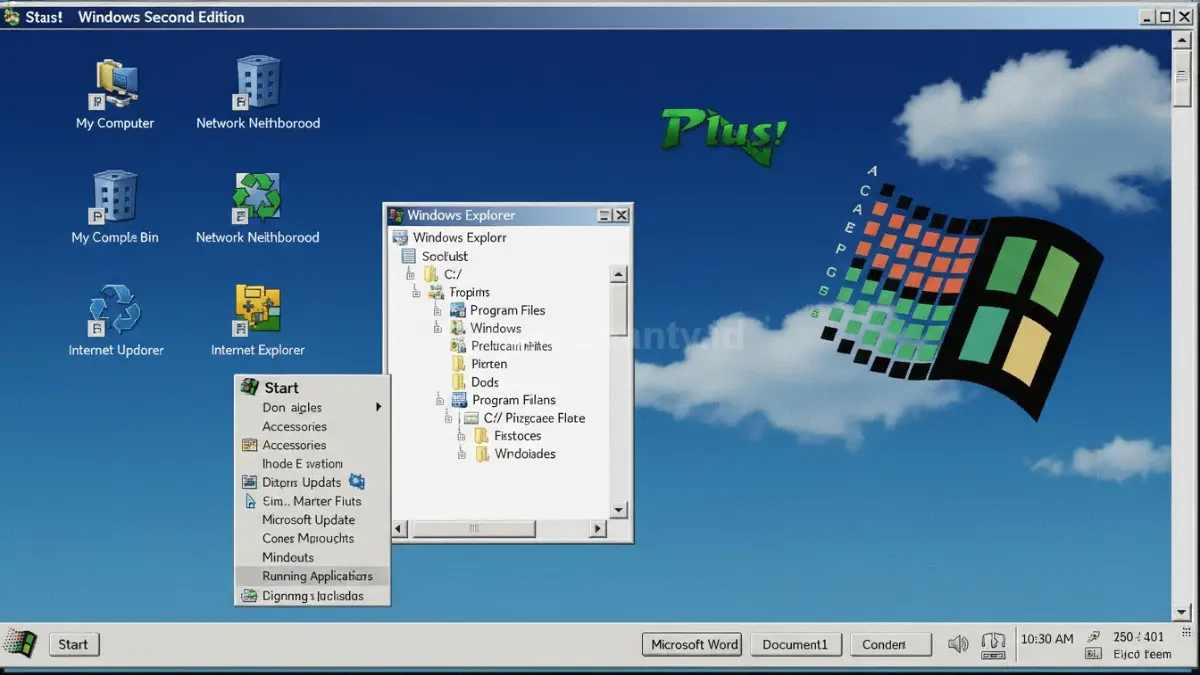The height and width of the screenshot is (675, 1200).
Task: Click the network device icon beside the speaker
Action: coord(993,644)
